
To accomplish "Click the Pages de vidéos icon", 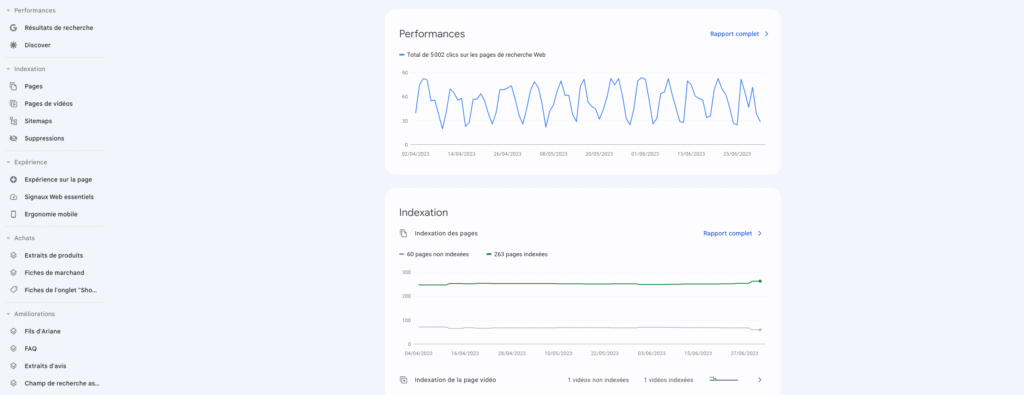I will point(13,103).
